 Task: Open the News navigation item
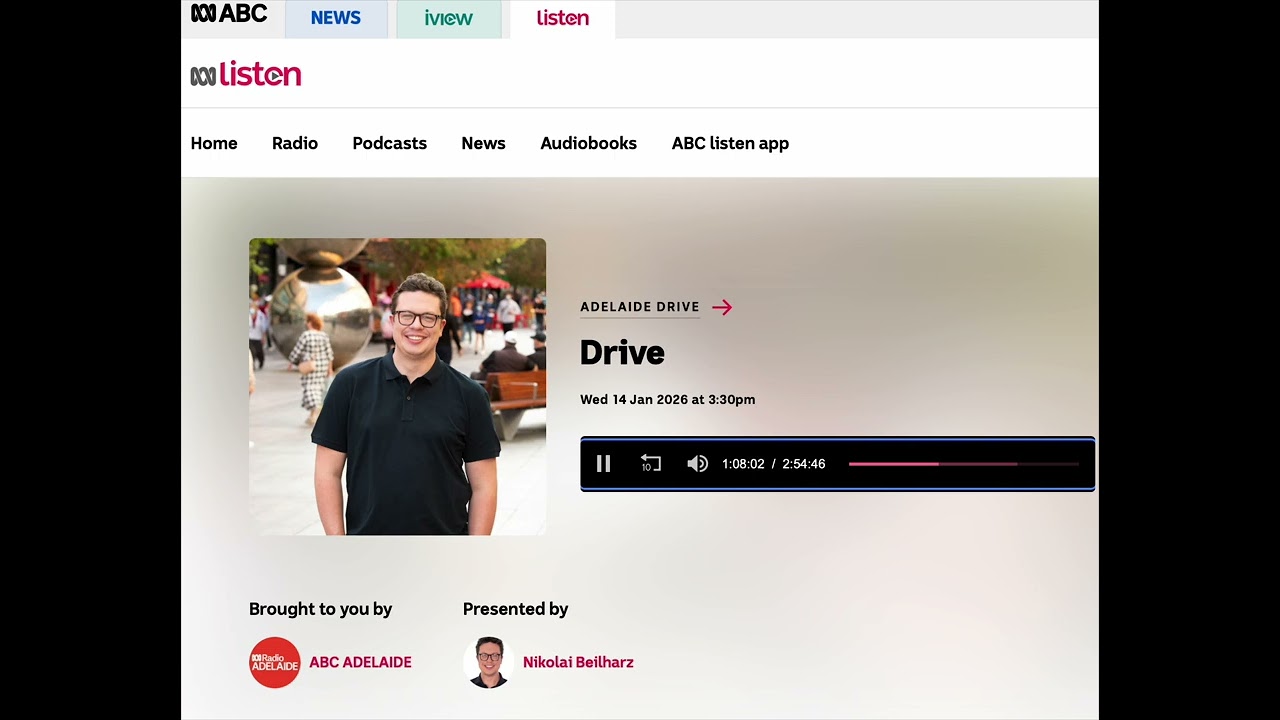483,143
